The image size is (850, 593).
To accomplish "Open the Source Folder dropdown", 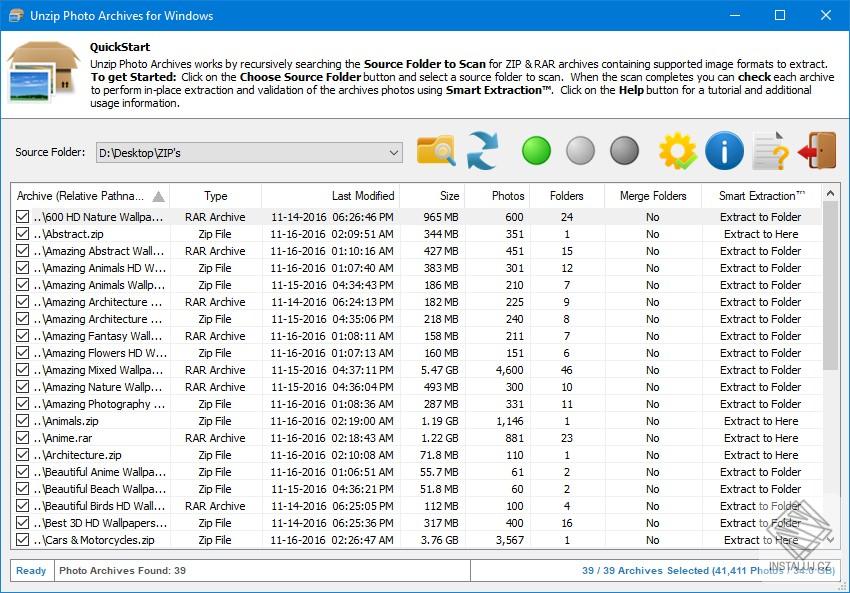I will pos(394,152).
